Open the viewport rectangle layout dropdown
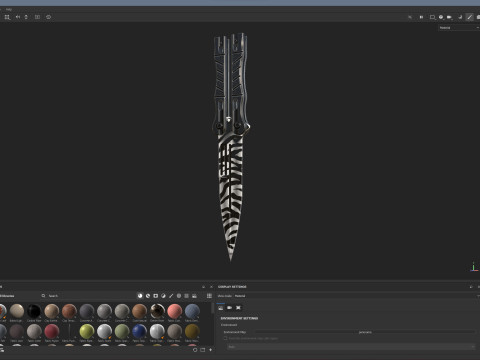Image resolution: width=480 pixels, height=360 pixels. 432,17
